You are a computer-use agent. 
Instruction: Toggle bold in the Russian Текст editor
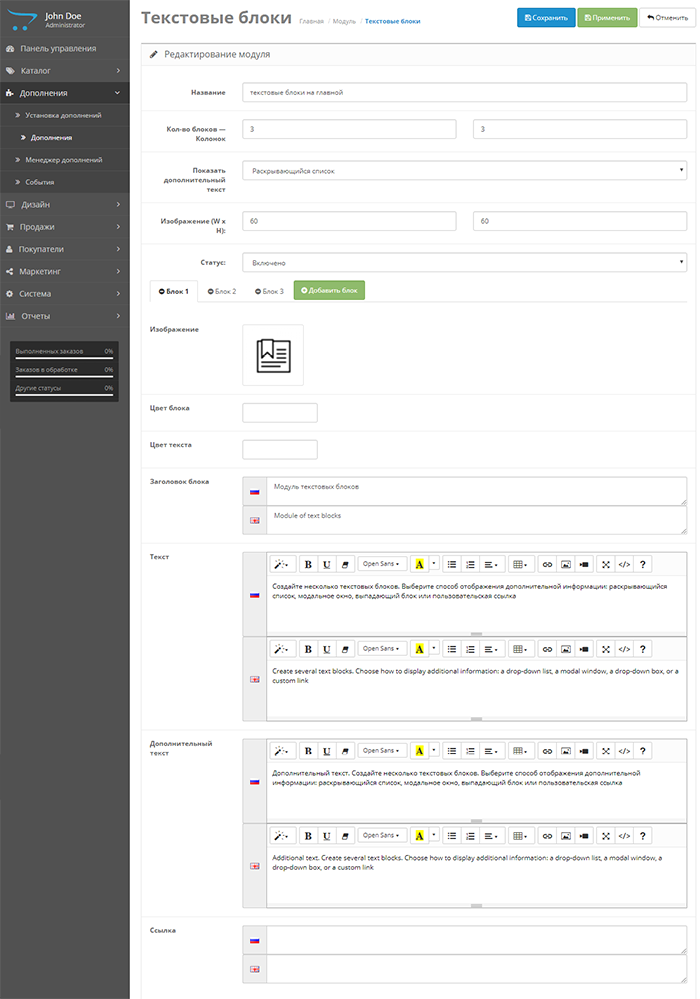309,563
